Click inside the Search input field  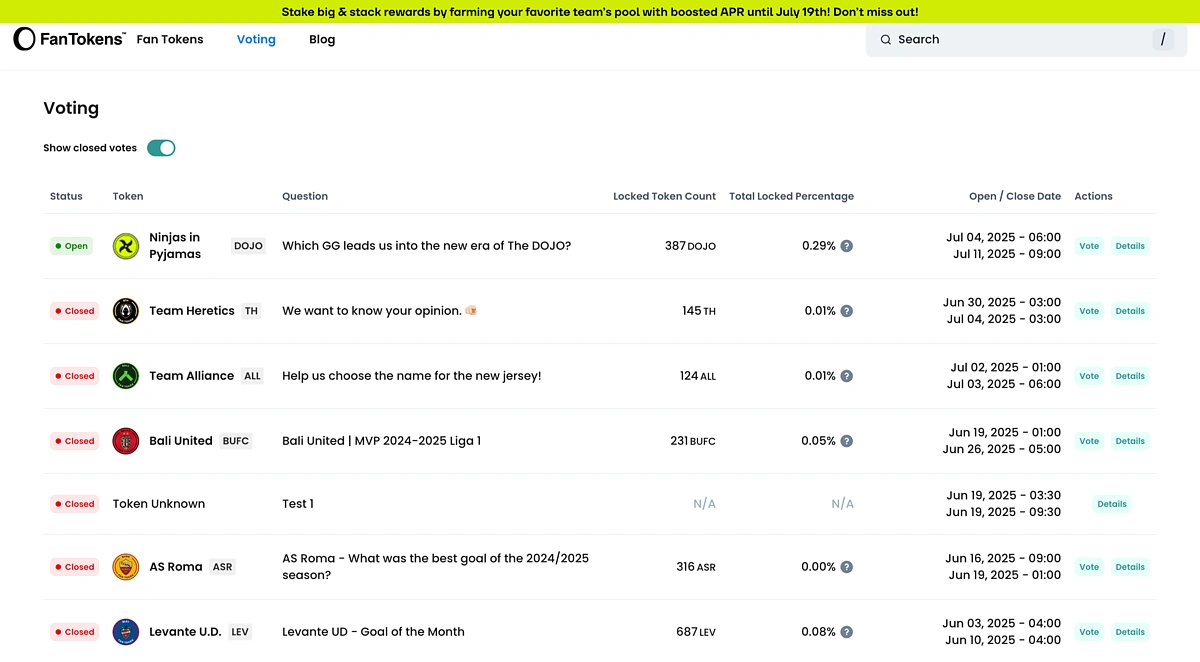pyautogui.click(x=1000, y=39)
